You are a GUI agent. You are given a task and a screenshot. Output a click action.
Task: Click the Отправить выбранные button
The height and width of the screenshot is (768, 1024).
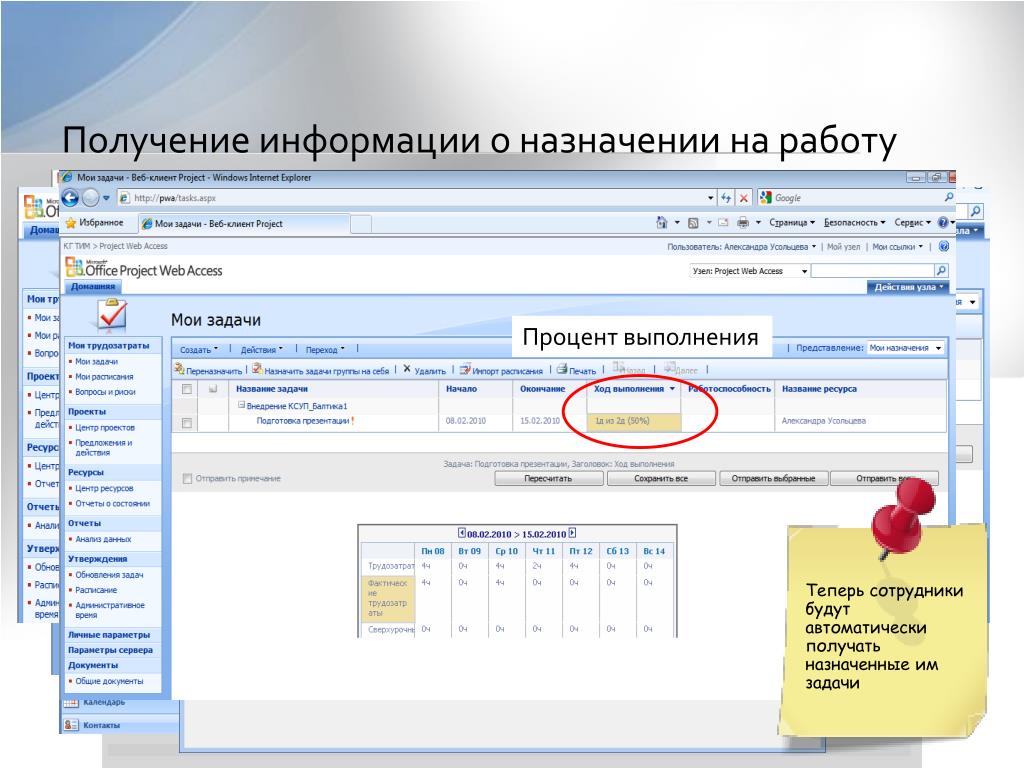(x=773, y=479)
